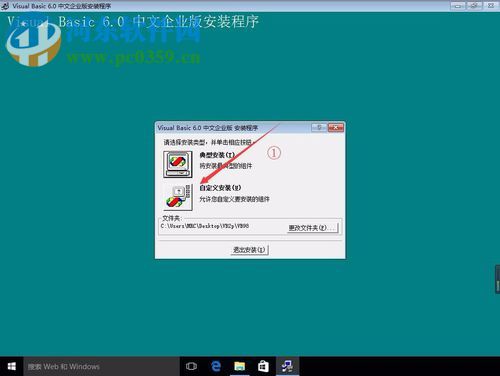Click the Change Folder button
The height and width of the screenshot is (376, 500).
coord(313,228)
